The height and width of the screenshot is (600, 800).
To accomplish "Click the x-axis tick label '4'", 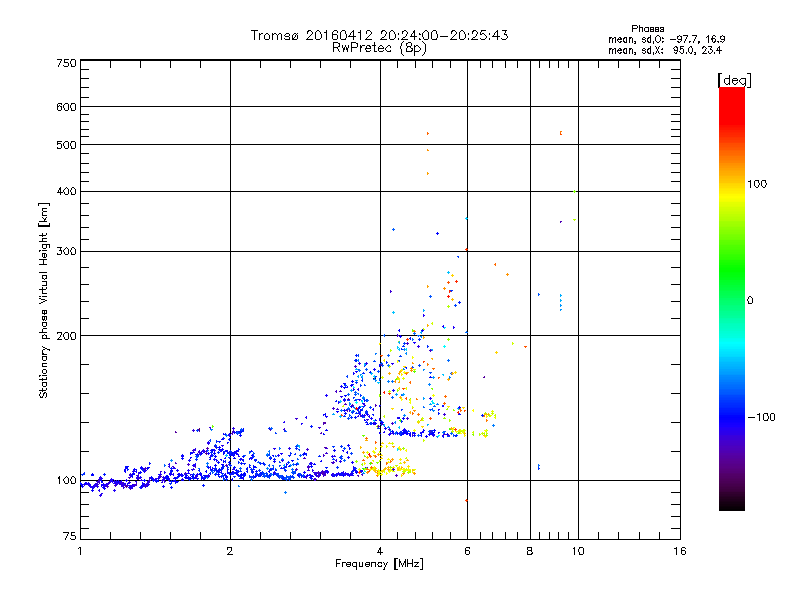I will (380, 551).
